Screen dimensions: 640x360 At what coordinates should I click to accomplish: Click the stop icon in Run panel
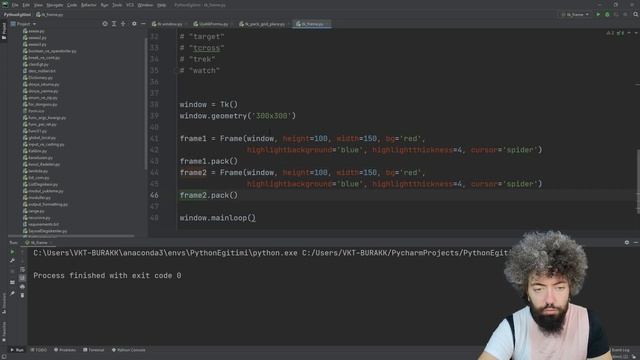click(12, 271)
